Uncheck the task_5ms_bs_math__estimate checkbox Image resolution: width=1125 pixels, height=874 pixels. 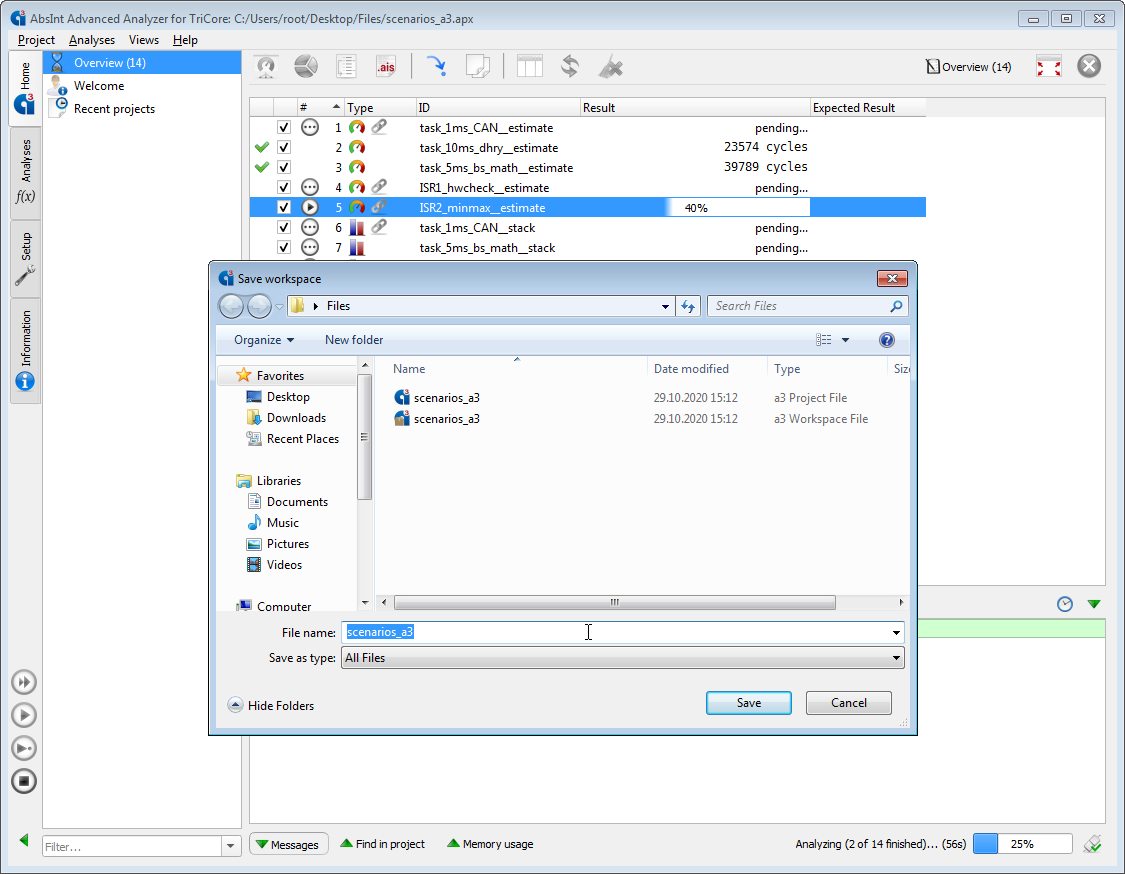284,168
